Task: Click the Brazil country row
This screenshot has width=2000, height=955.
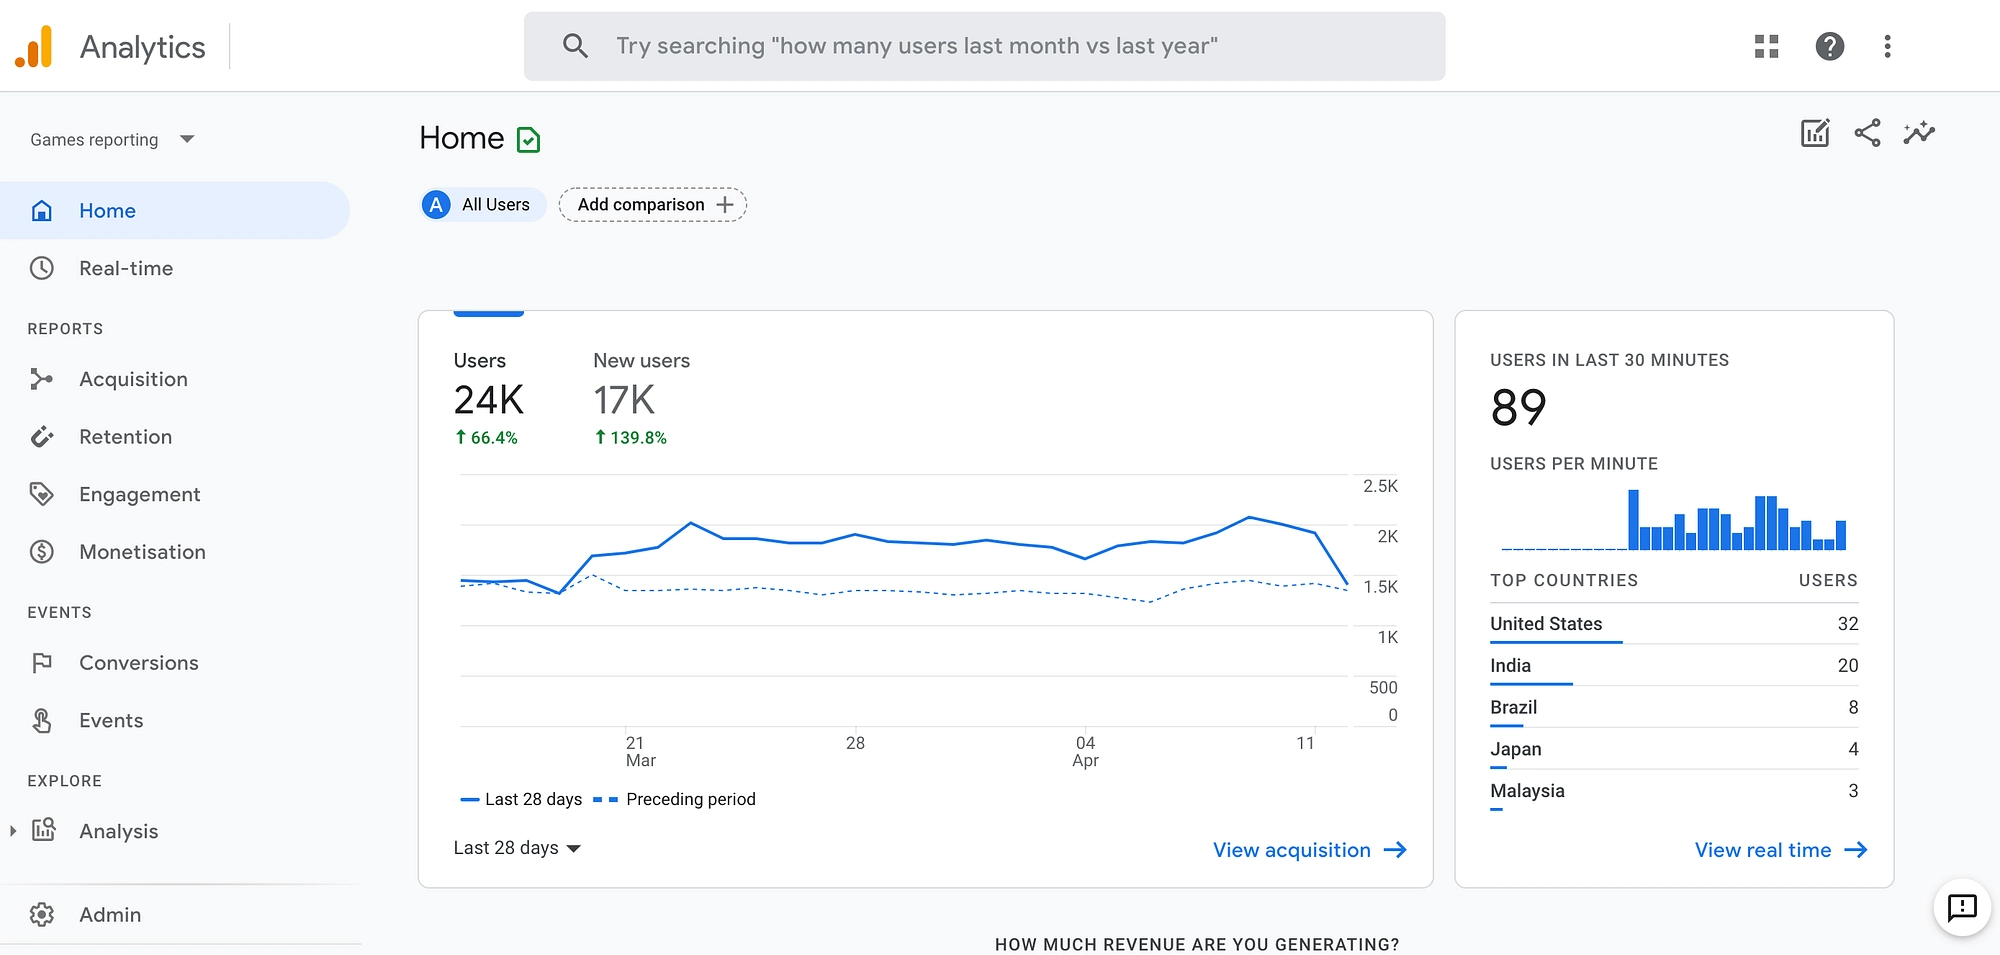Action: pos(1674,708)
